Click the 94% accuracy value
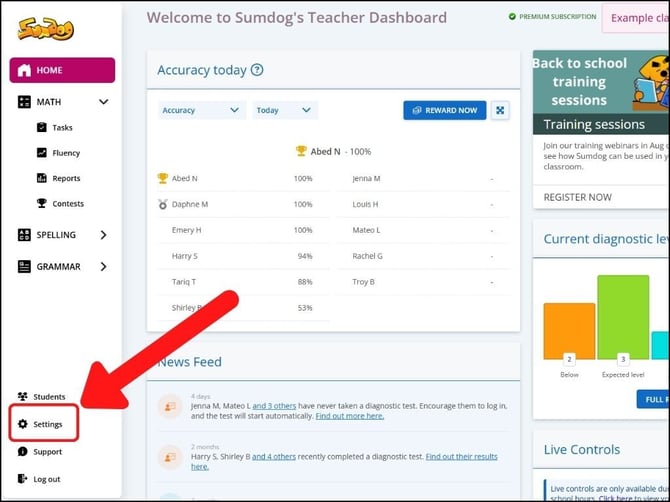The image size is (670, 502). pyautogui.click(x=305, y=256)
